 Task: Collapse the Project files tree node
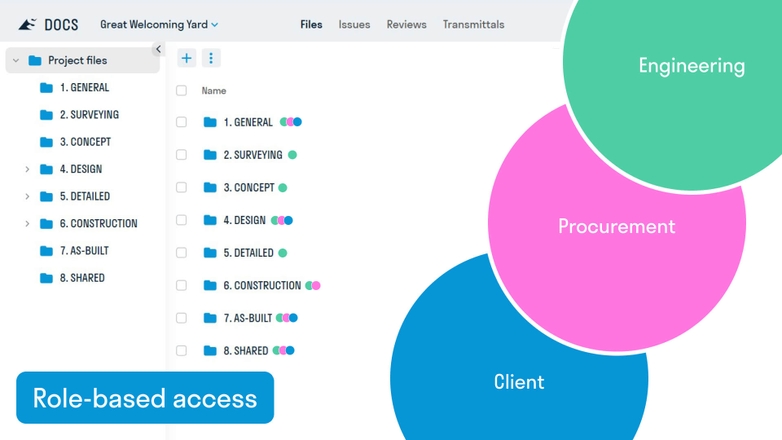coord(16,60)
